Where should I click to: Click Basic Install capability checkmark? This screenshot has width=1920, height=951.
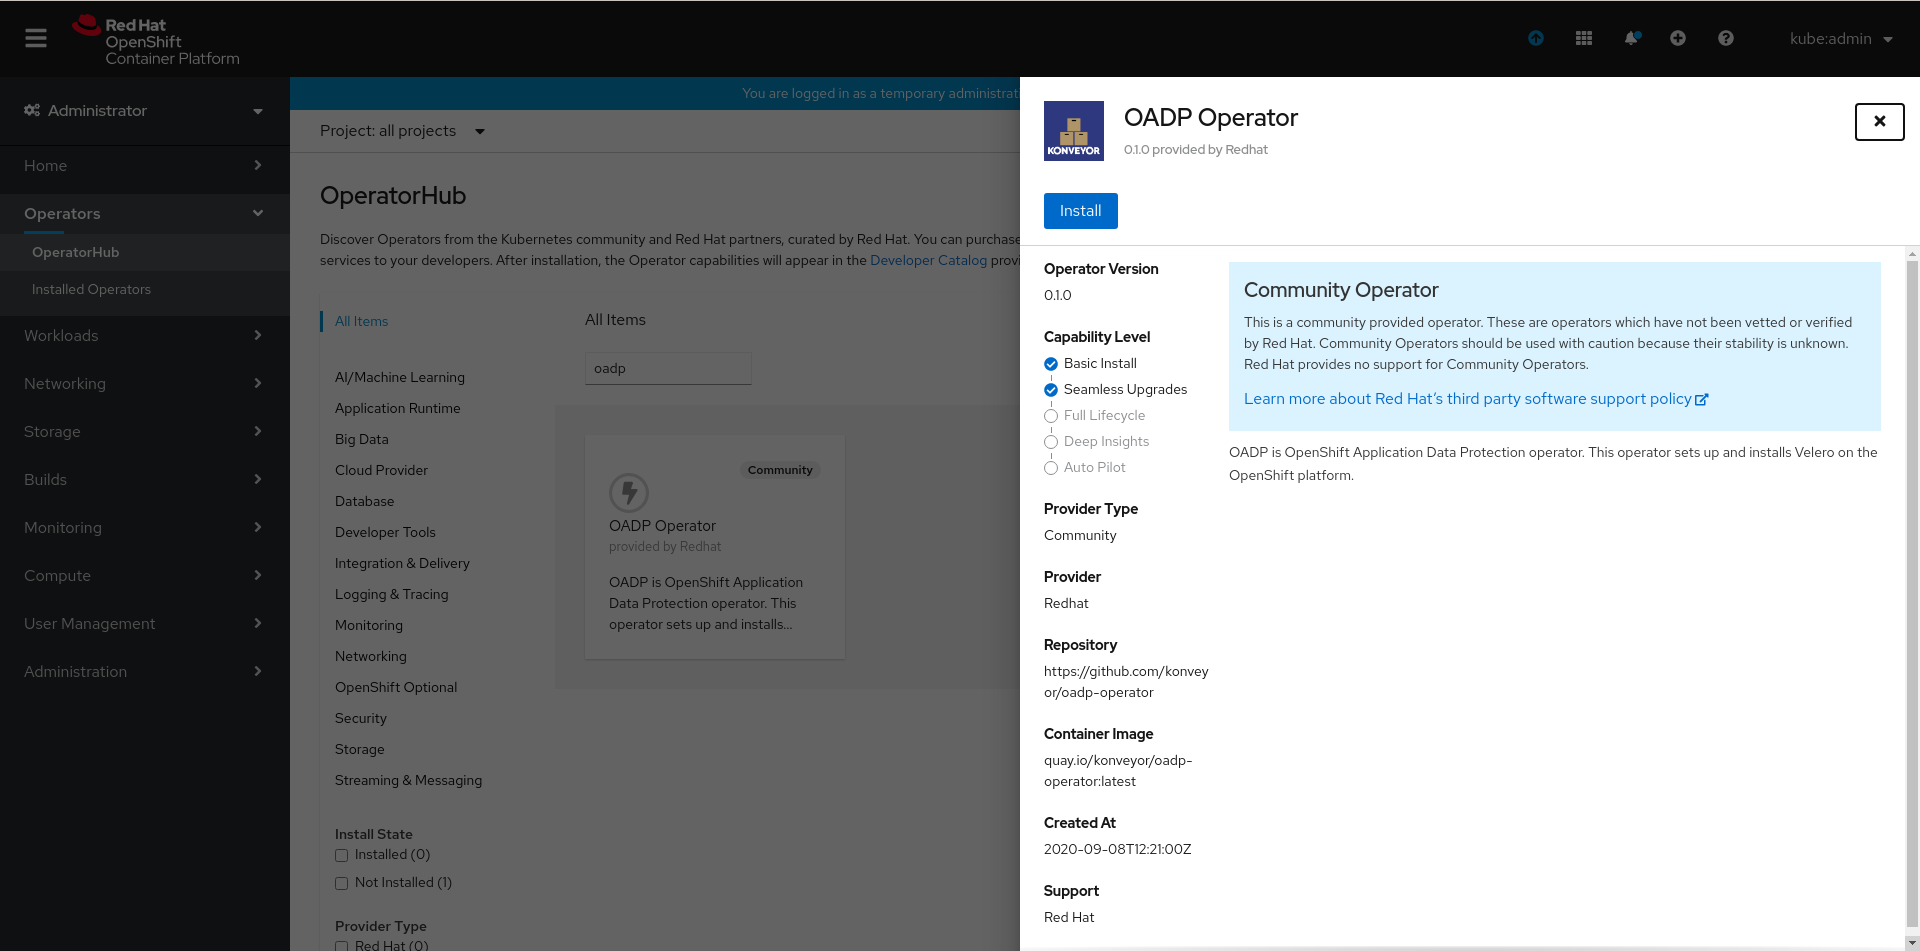pos(1051,364)
